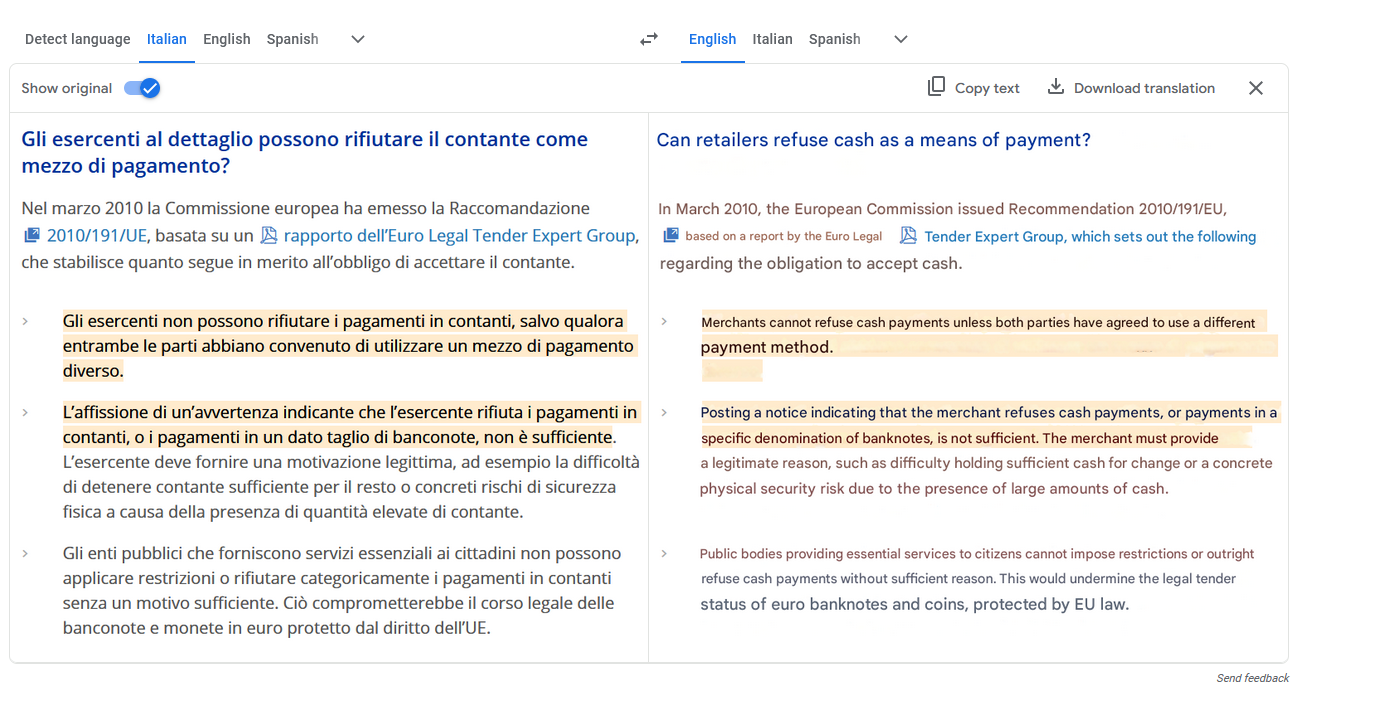Screen dimensions: 1380x709
Task: Click document icon before 2010/191/UE link
Action: point(32,236)
